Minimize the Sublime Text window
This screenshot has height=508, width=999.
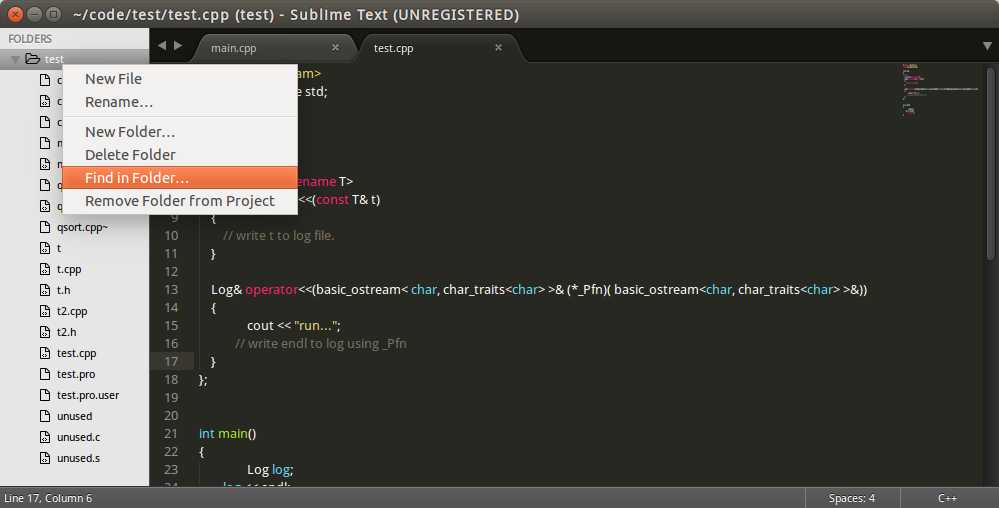pos(35,13)
